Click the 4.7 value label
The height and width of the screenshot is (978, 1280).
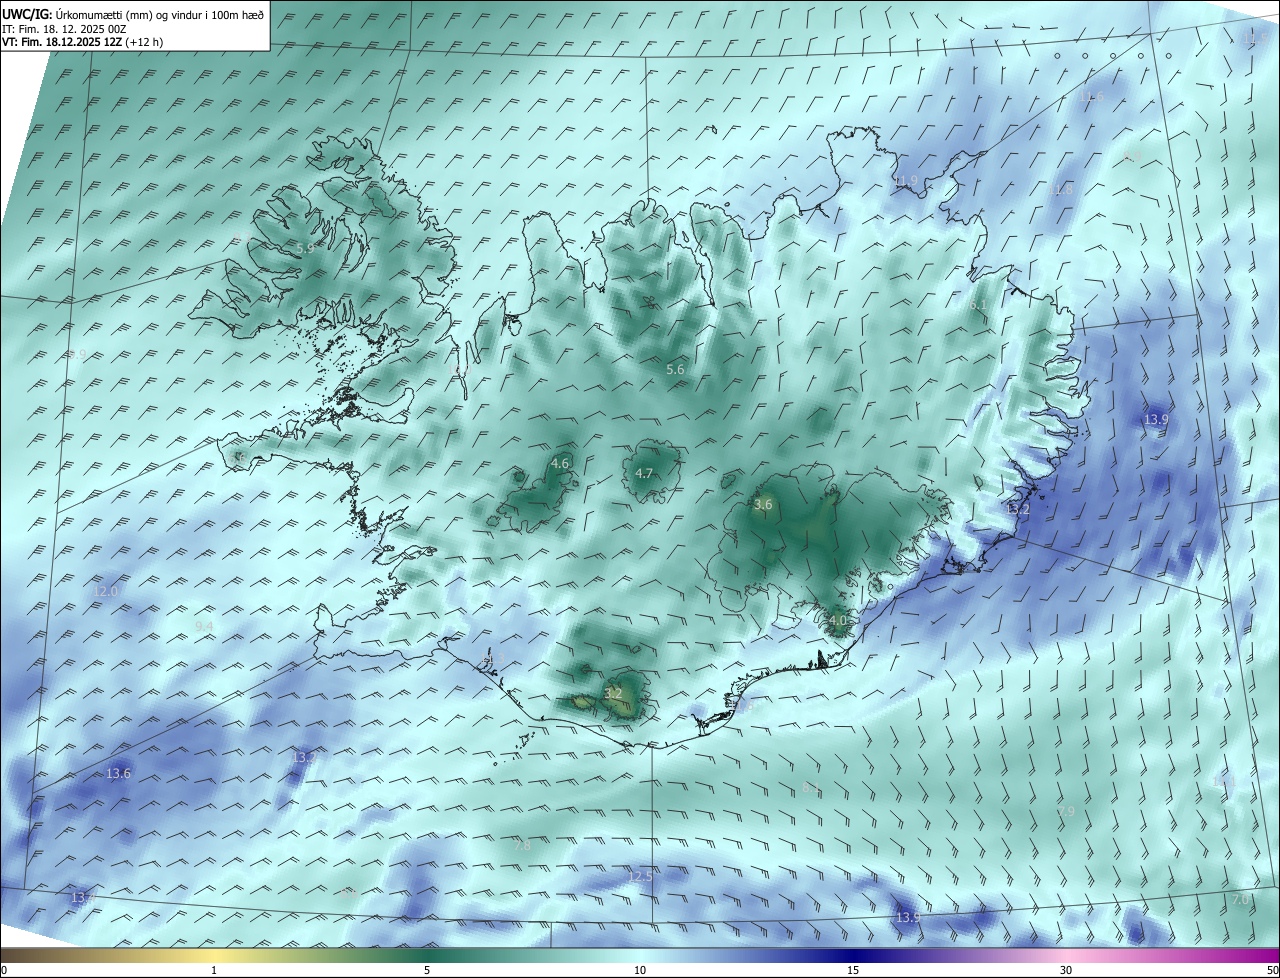tap(644, 474)
